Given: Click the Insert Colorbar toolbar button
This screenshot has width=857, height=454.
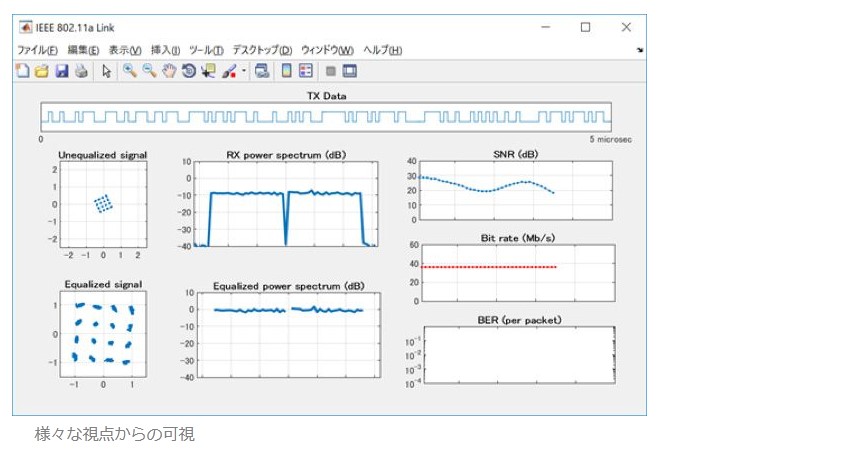Looking at the screenshot, I should 286,71.
